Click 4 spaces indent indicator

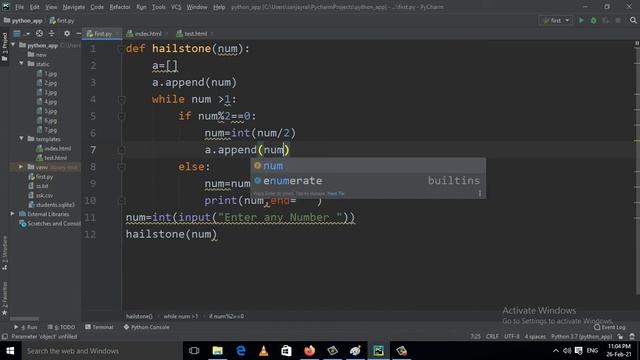click(x=535, y=337)
